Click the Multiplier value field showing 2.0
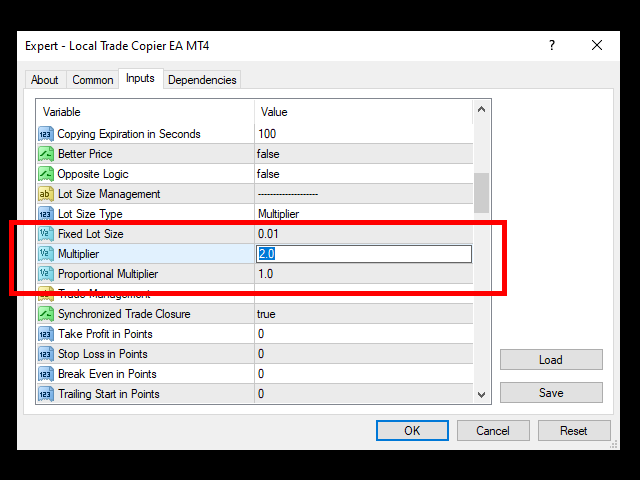The height and width of the screenshot is (480, 640). tap(364, 254)
